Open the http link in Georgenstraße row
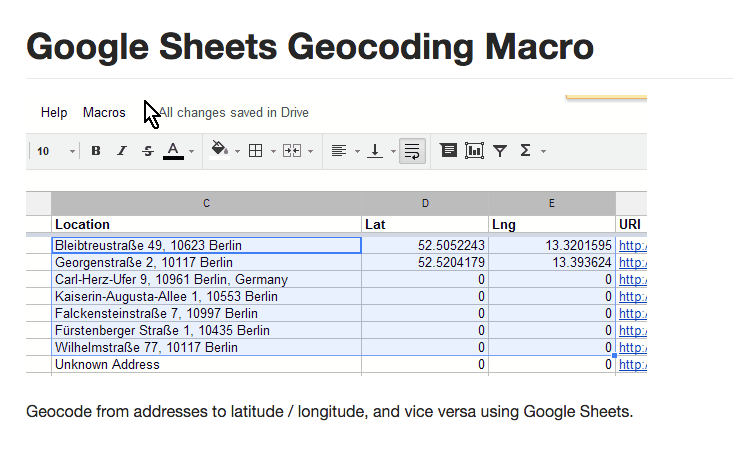The height and width of the screenshot is (458, 733). (x=632, y=263)
